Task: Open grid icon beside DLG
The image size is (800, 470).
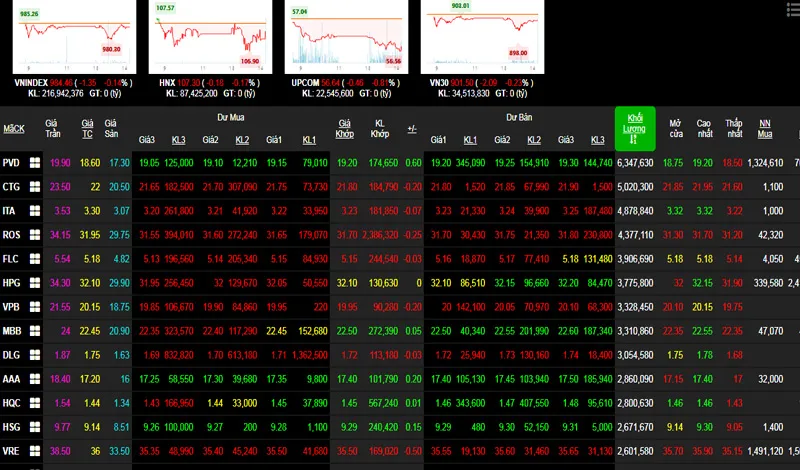Action: 35,355
